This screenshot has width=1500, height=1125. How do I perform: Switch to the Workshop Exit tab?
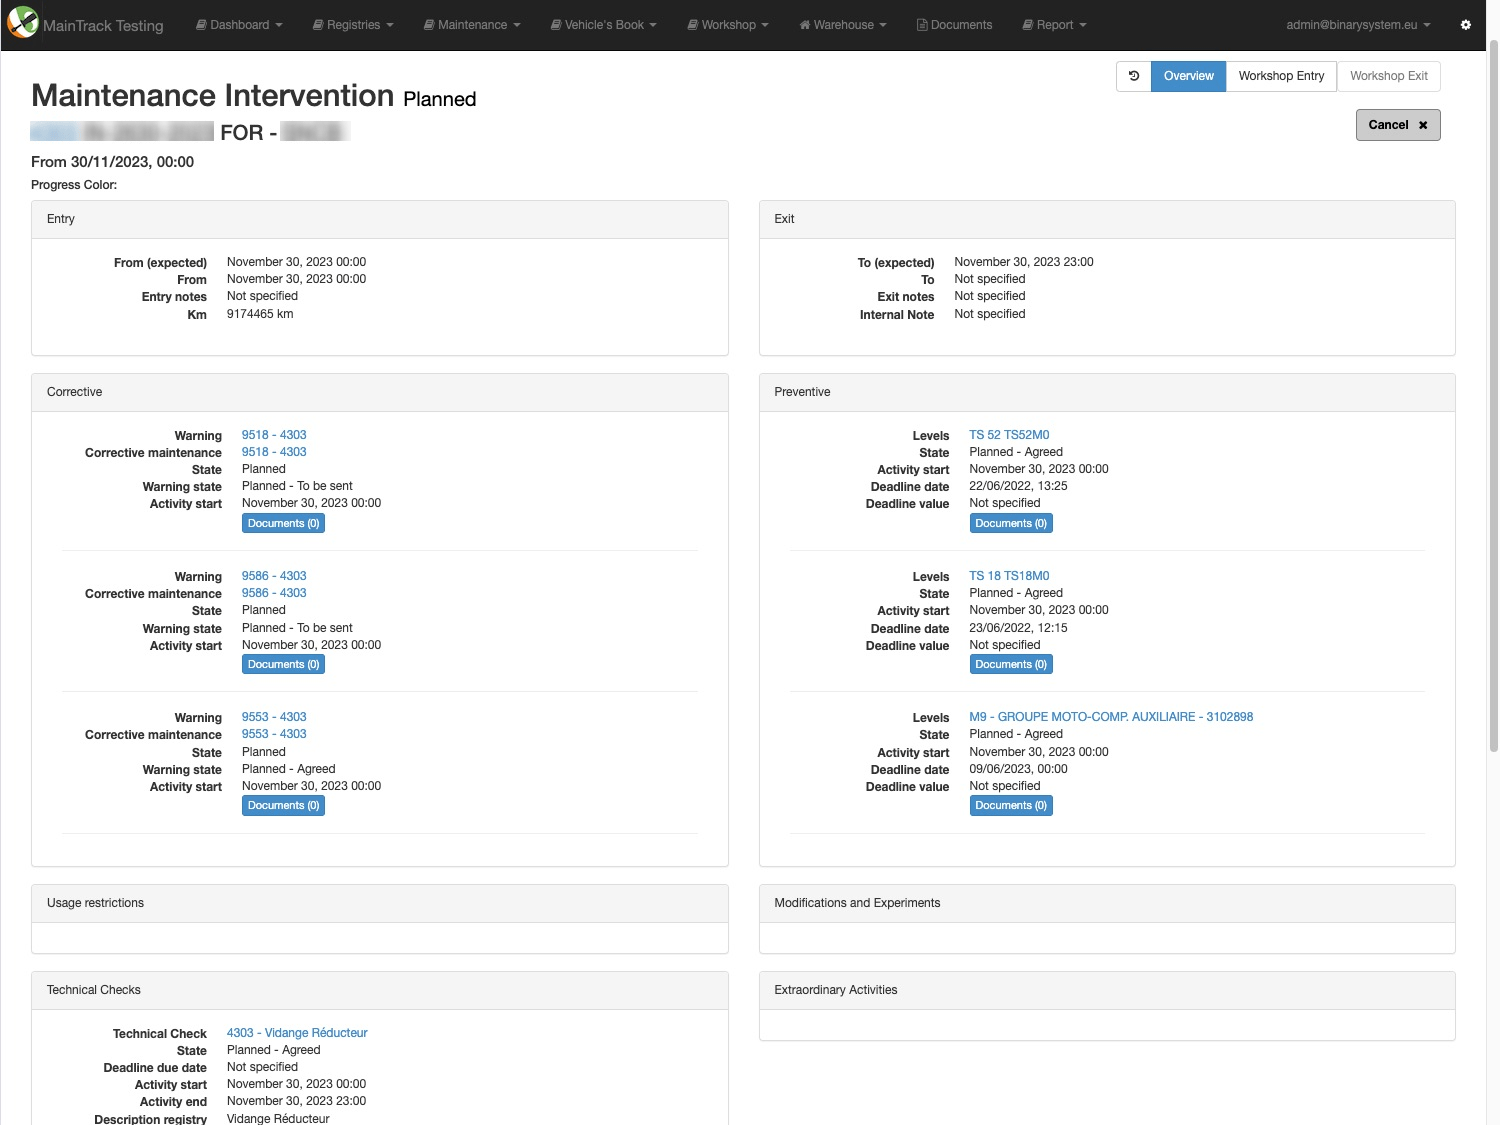tap(1388, 76)
